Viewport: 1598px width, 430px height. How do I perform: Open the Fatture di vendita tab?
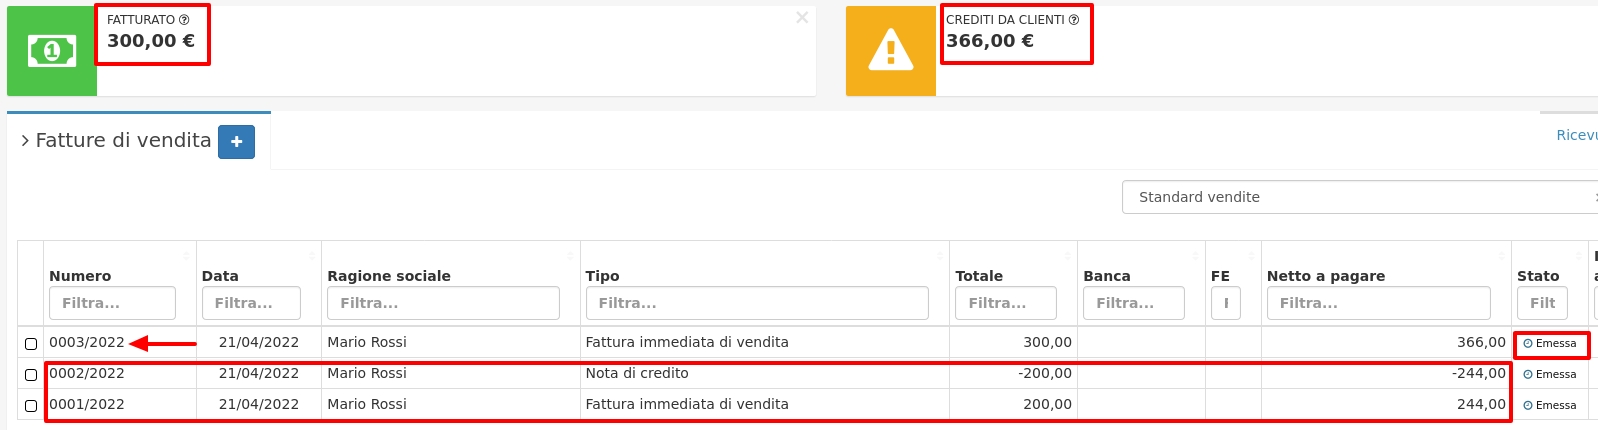[123, 141]
